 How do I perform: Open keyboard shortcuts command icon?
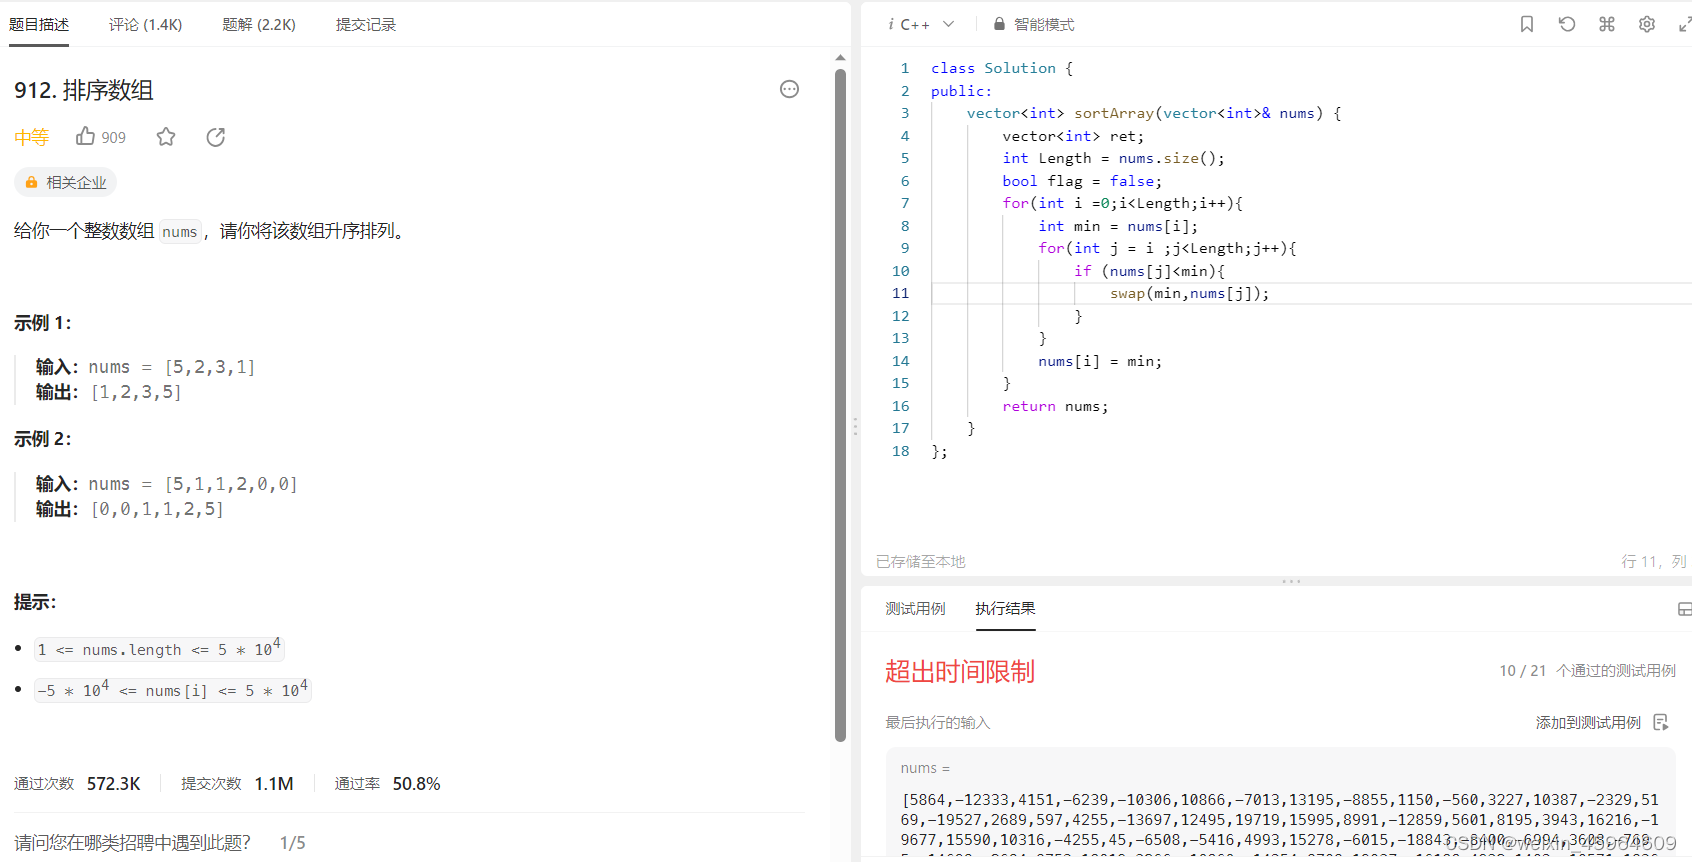pyautogui.click(x=1607, y=24)
